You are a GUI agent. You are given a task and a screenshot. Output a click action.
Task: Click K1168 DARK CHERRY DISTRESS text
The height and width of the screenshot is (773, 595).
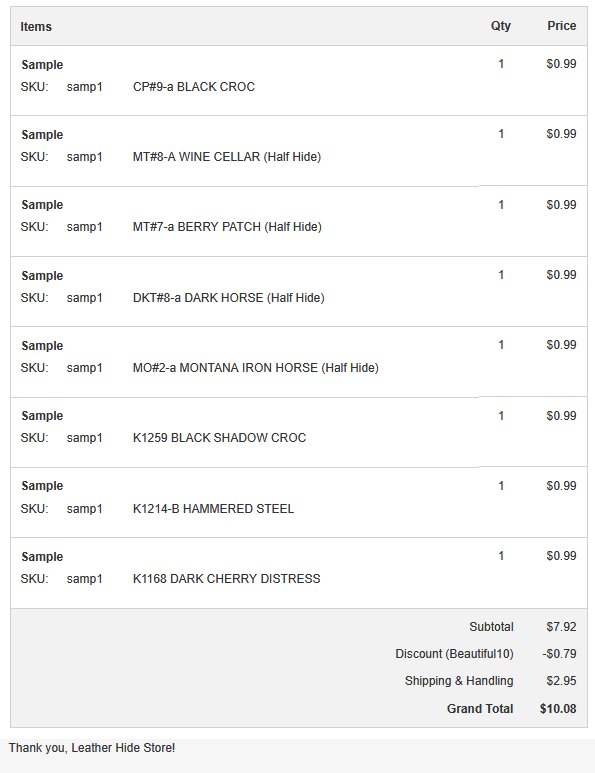(227, 579)
